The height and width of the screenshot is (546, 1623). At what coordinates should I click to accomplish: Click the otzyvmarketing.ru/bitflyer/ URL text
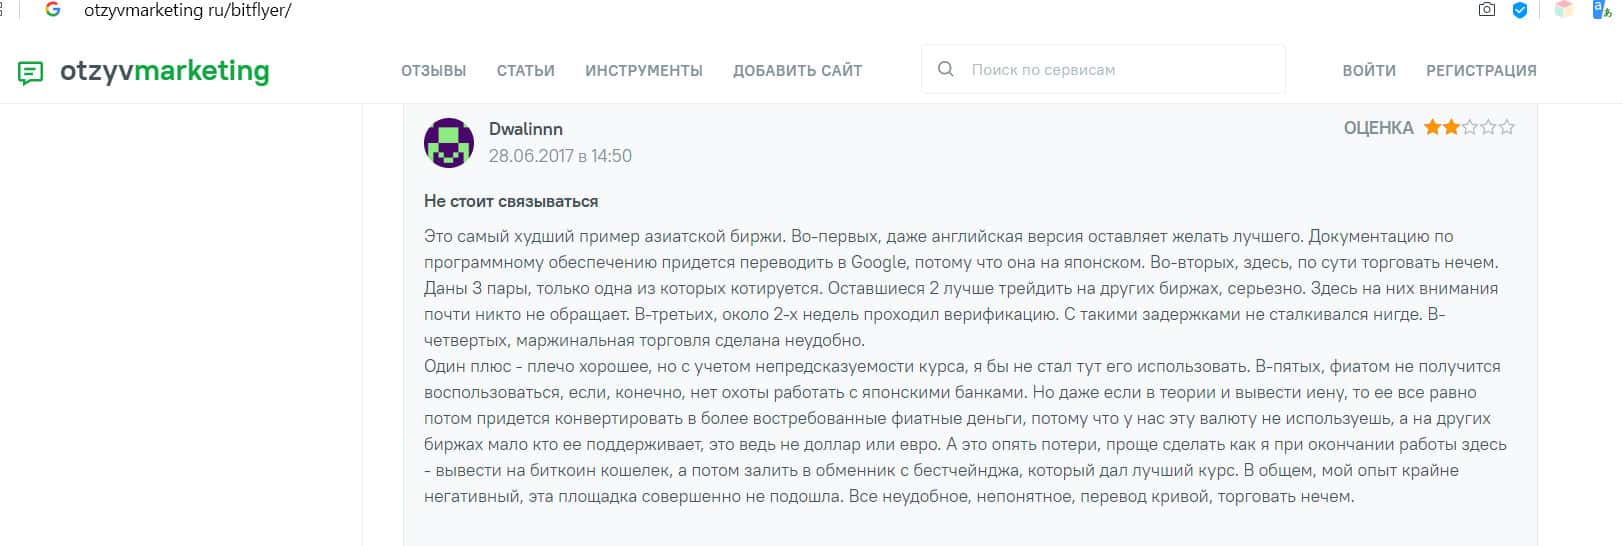point(187,10)
